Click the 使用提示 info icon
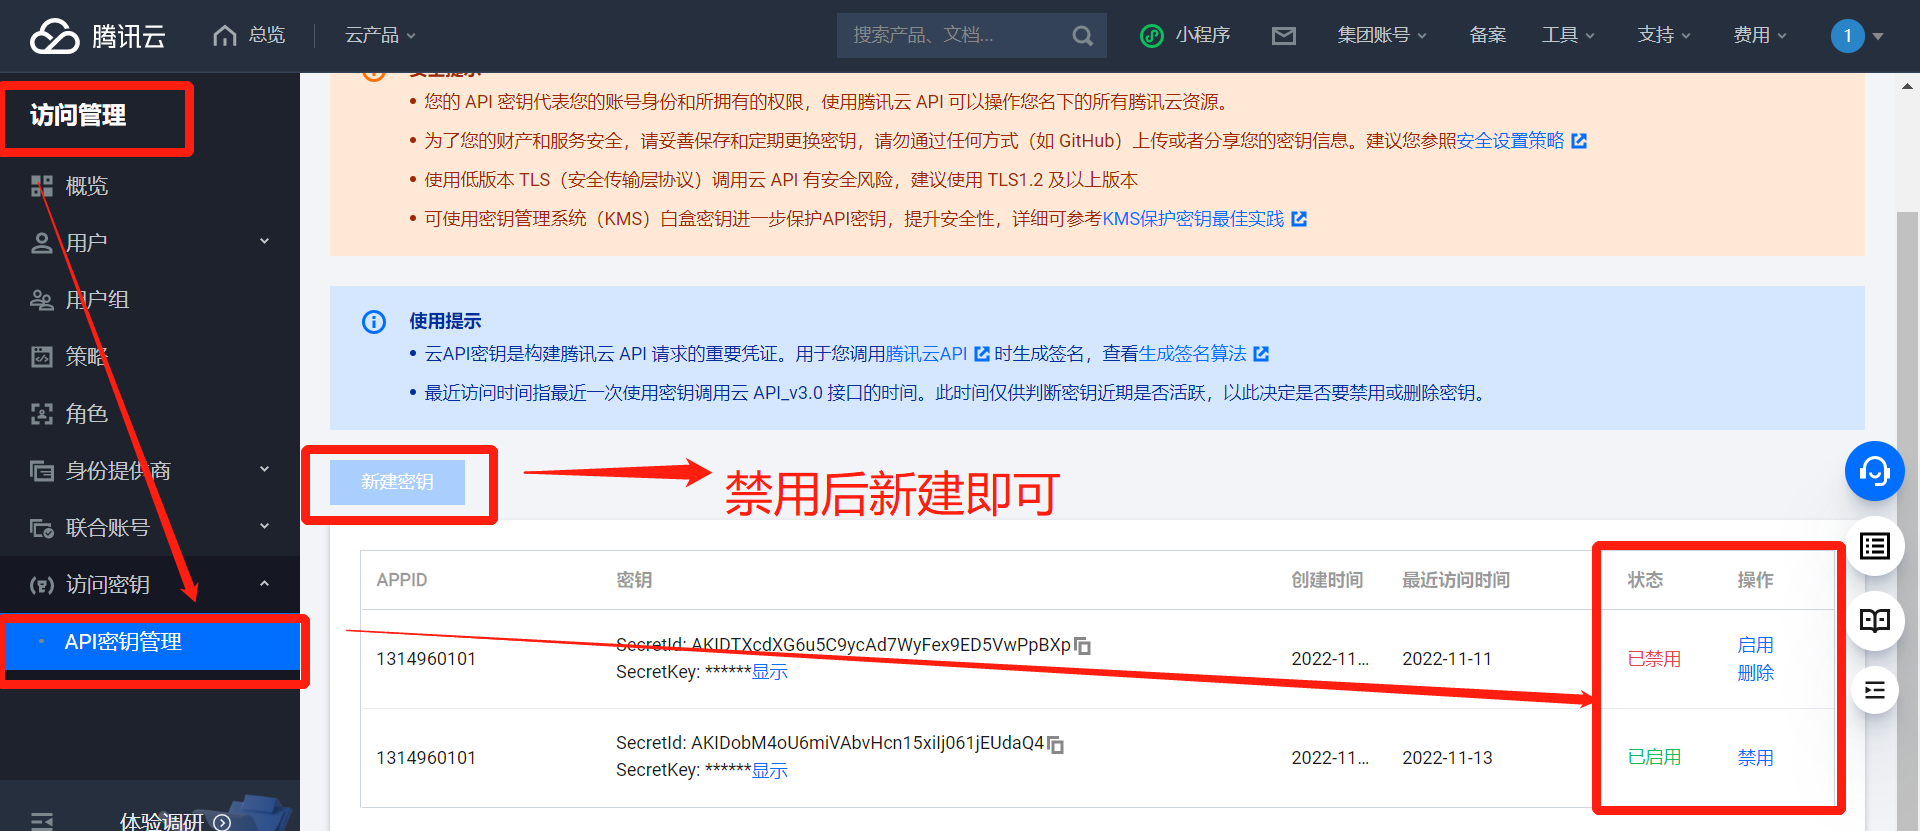 [374, 322]
